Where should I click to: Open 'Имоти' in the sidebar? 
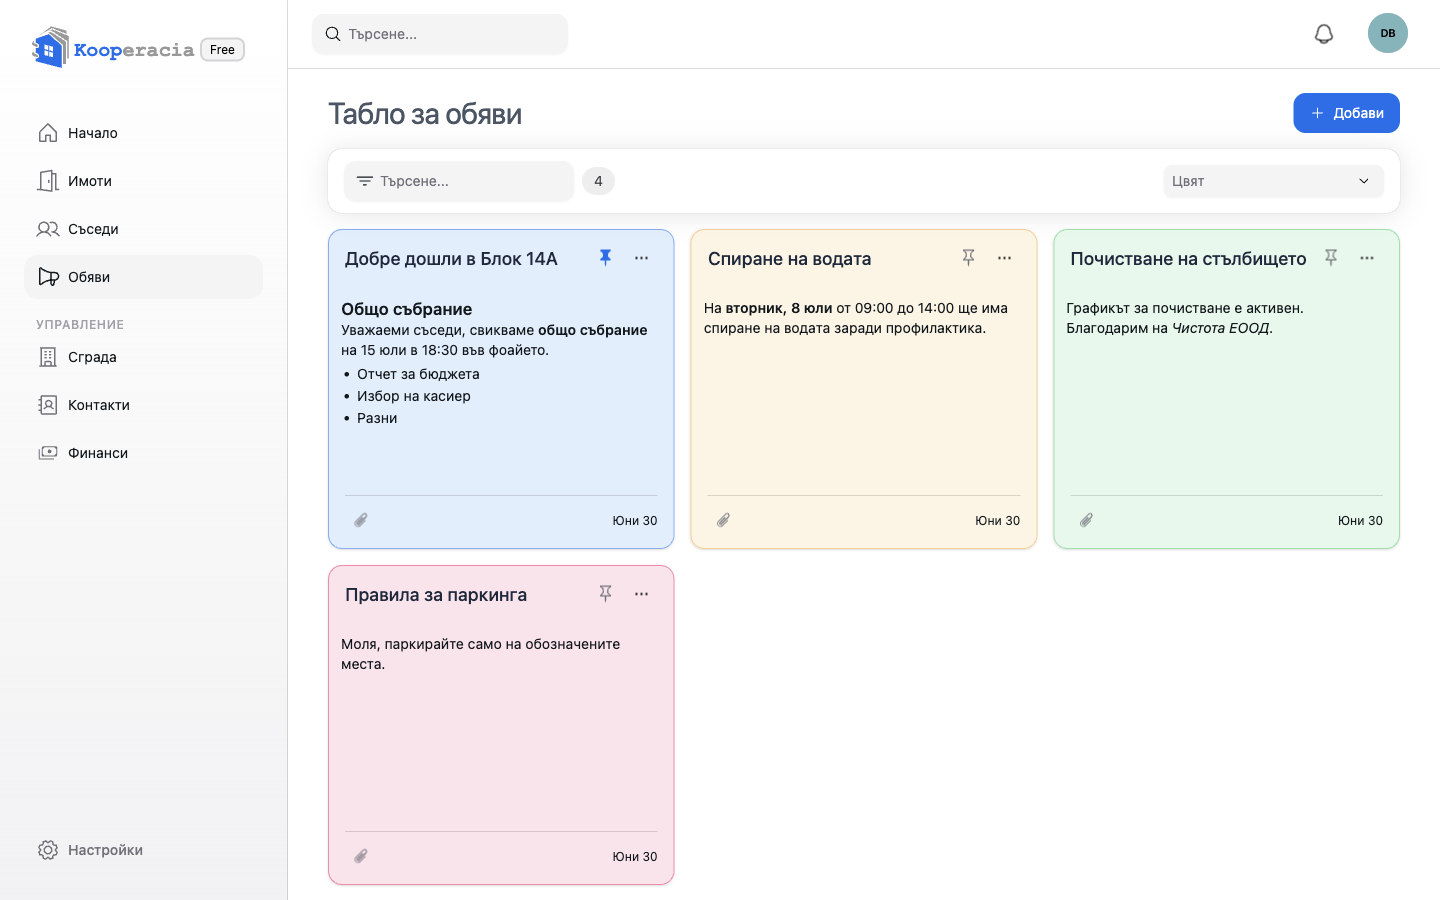[x=143, y=181]
